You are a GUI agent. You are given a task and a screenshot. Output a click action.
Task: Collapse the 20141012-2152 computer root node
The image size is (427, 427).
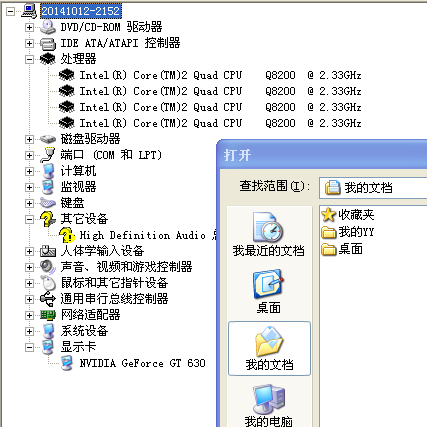[x=11, y=11]
